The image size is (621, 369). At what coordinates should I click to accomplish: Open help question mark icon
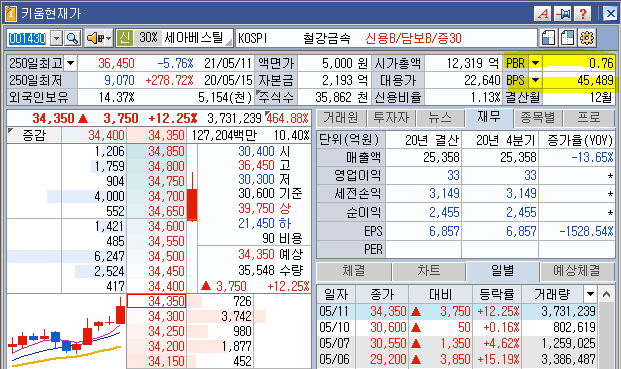[x=582, y=14]
